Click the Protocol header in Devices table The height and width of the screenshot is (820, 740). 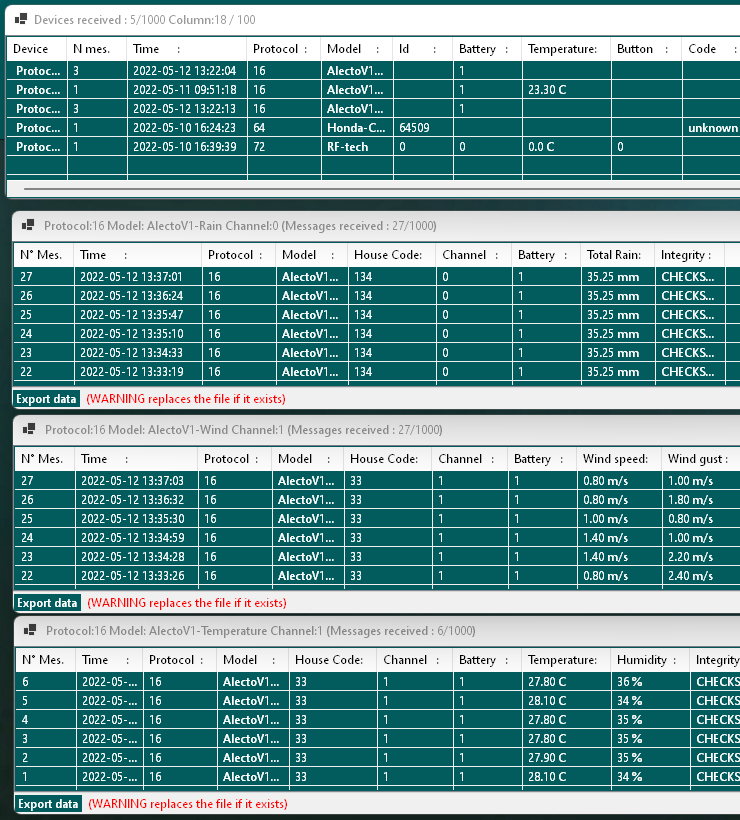pyautogui.click(x=284, y=49)
